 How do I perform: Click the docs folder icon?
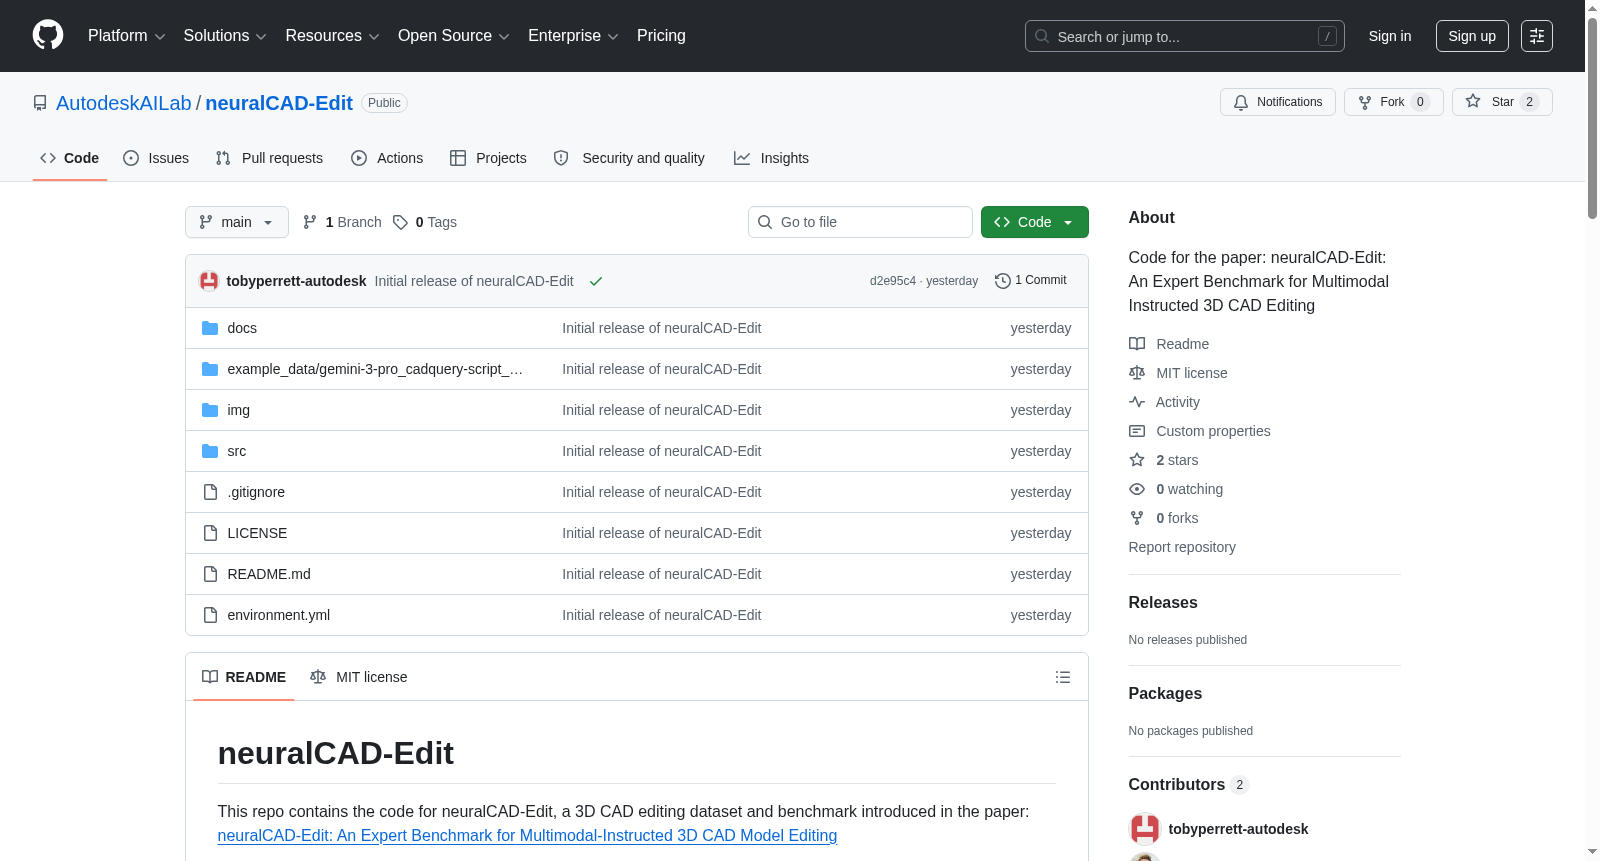click(210, 328)
